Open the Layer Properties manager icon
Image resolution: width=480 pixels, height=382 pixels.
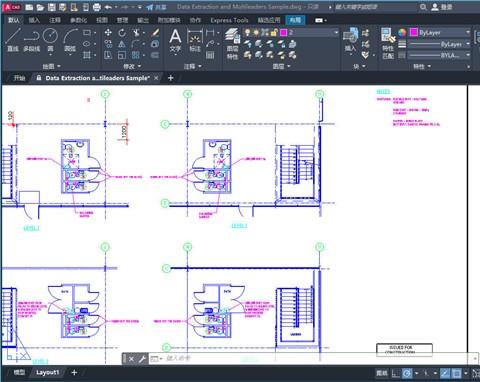pyautogui.click(x=232, y=39)
